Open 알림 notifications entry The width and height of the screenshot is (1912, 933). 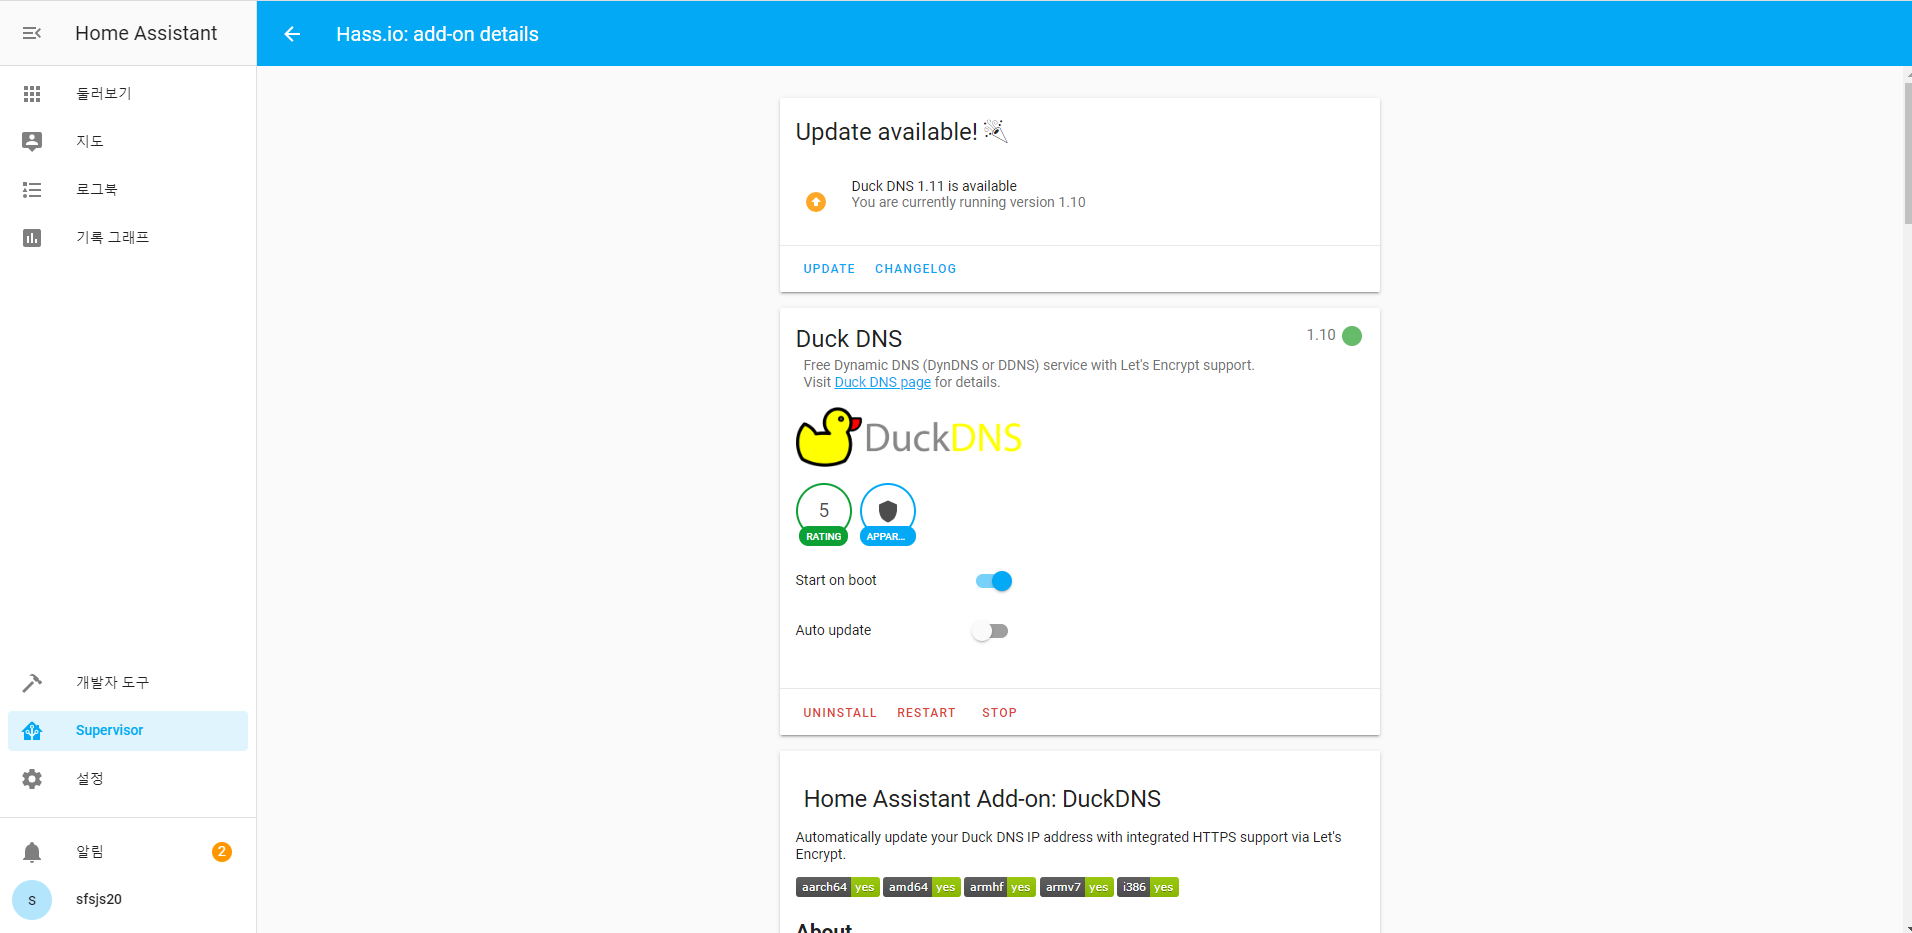click(128, 851)
